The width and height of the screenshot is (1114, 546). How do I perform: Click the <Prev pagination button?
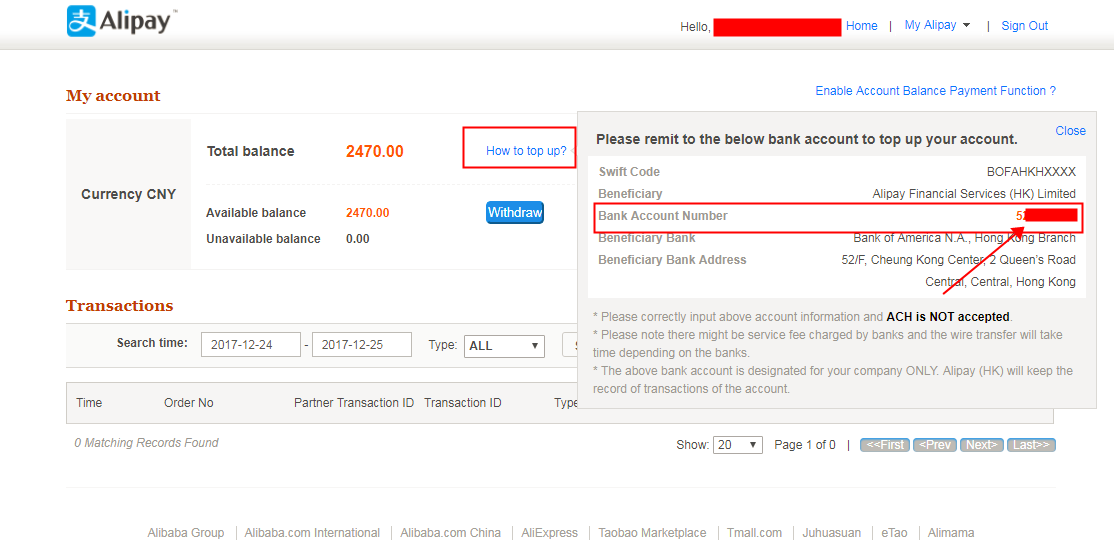pos(935,445)
